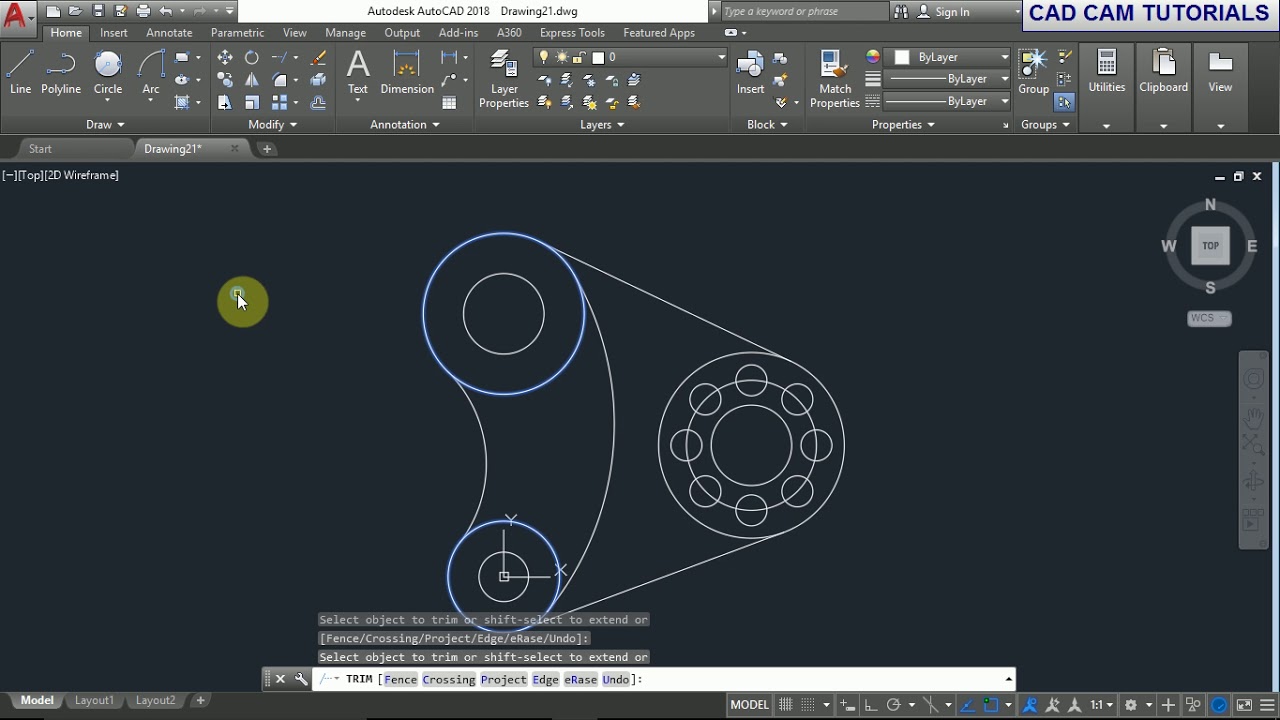Click MODEL button in status bar
This screenshot has height=720, width=1280.
pyautogui.click(x=750, y=705)
